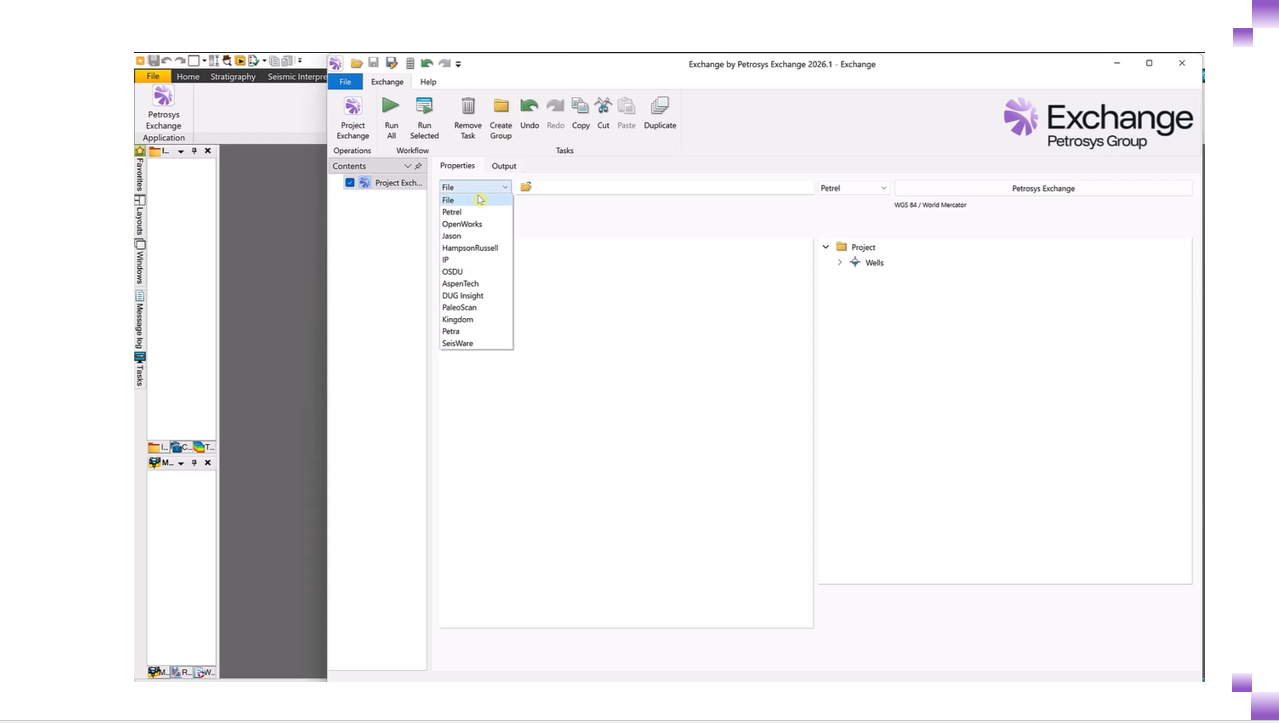The width and height of the screenshot is (1279, 723).
Task: Uncheck the Project Exch... task checkbox
Action: [350, 183]
